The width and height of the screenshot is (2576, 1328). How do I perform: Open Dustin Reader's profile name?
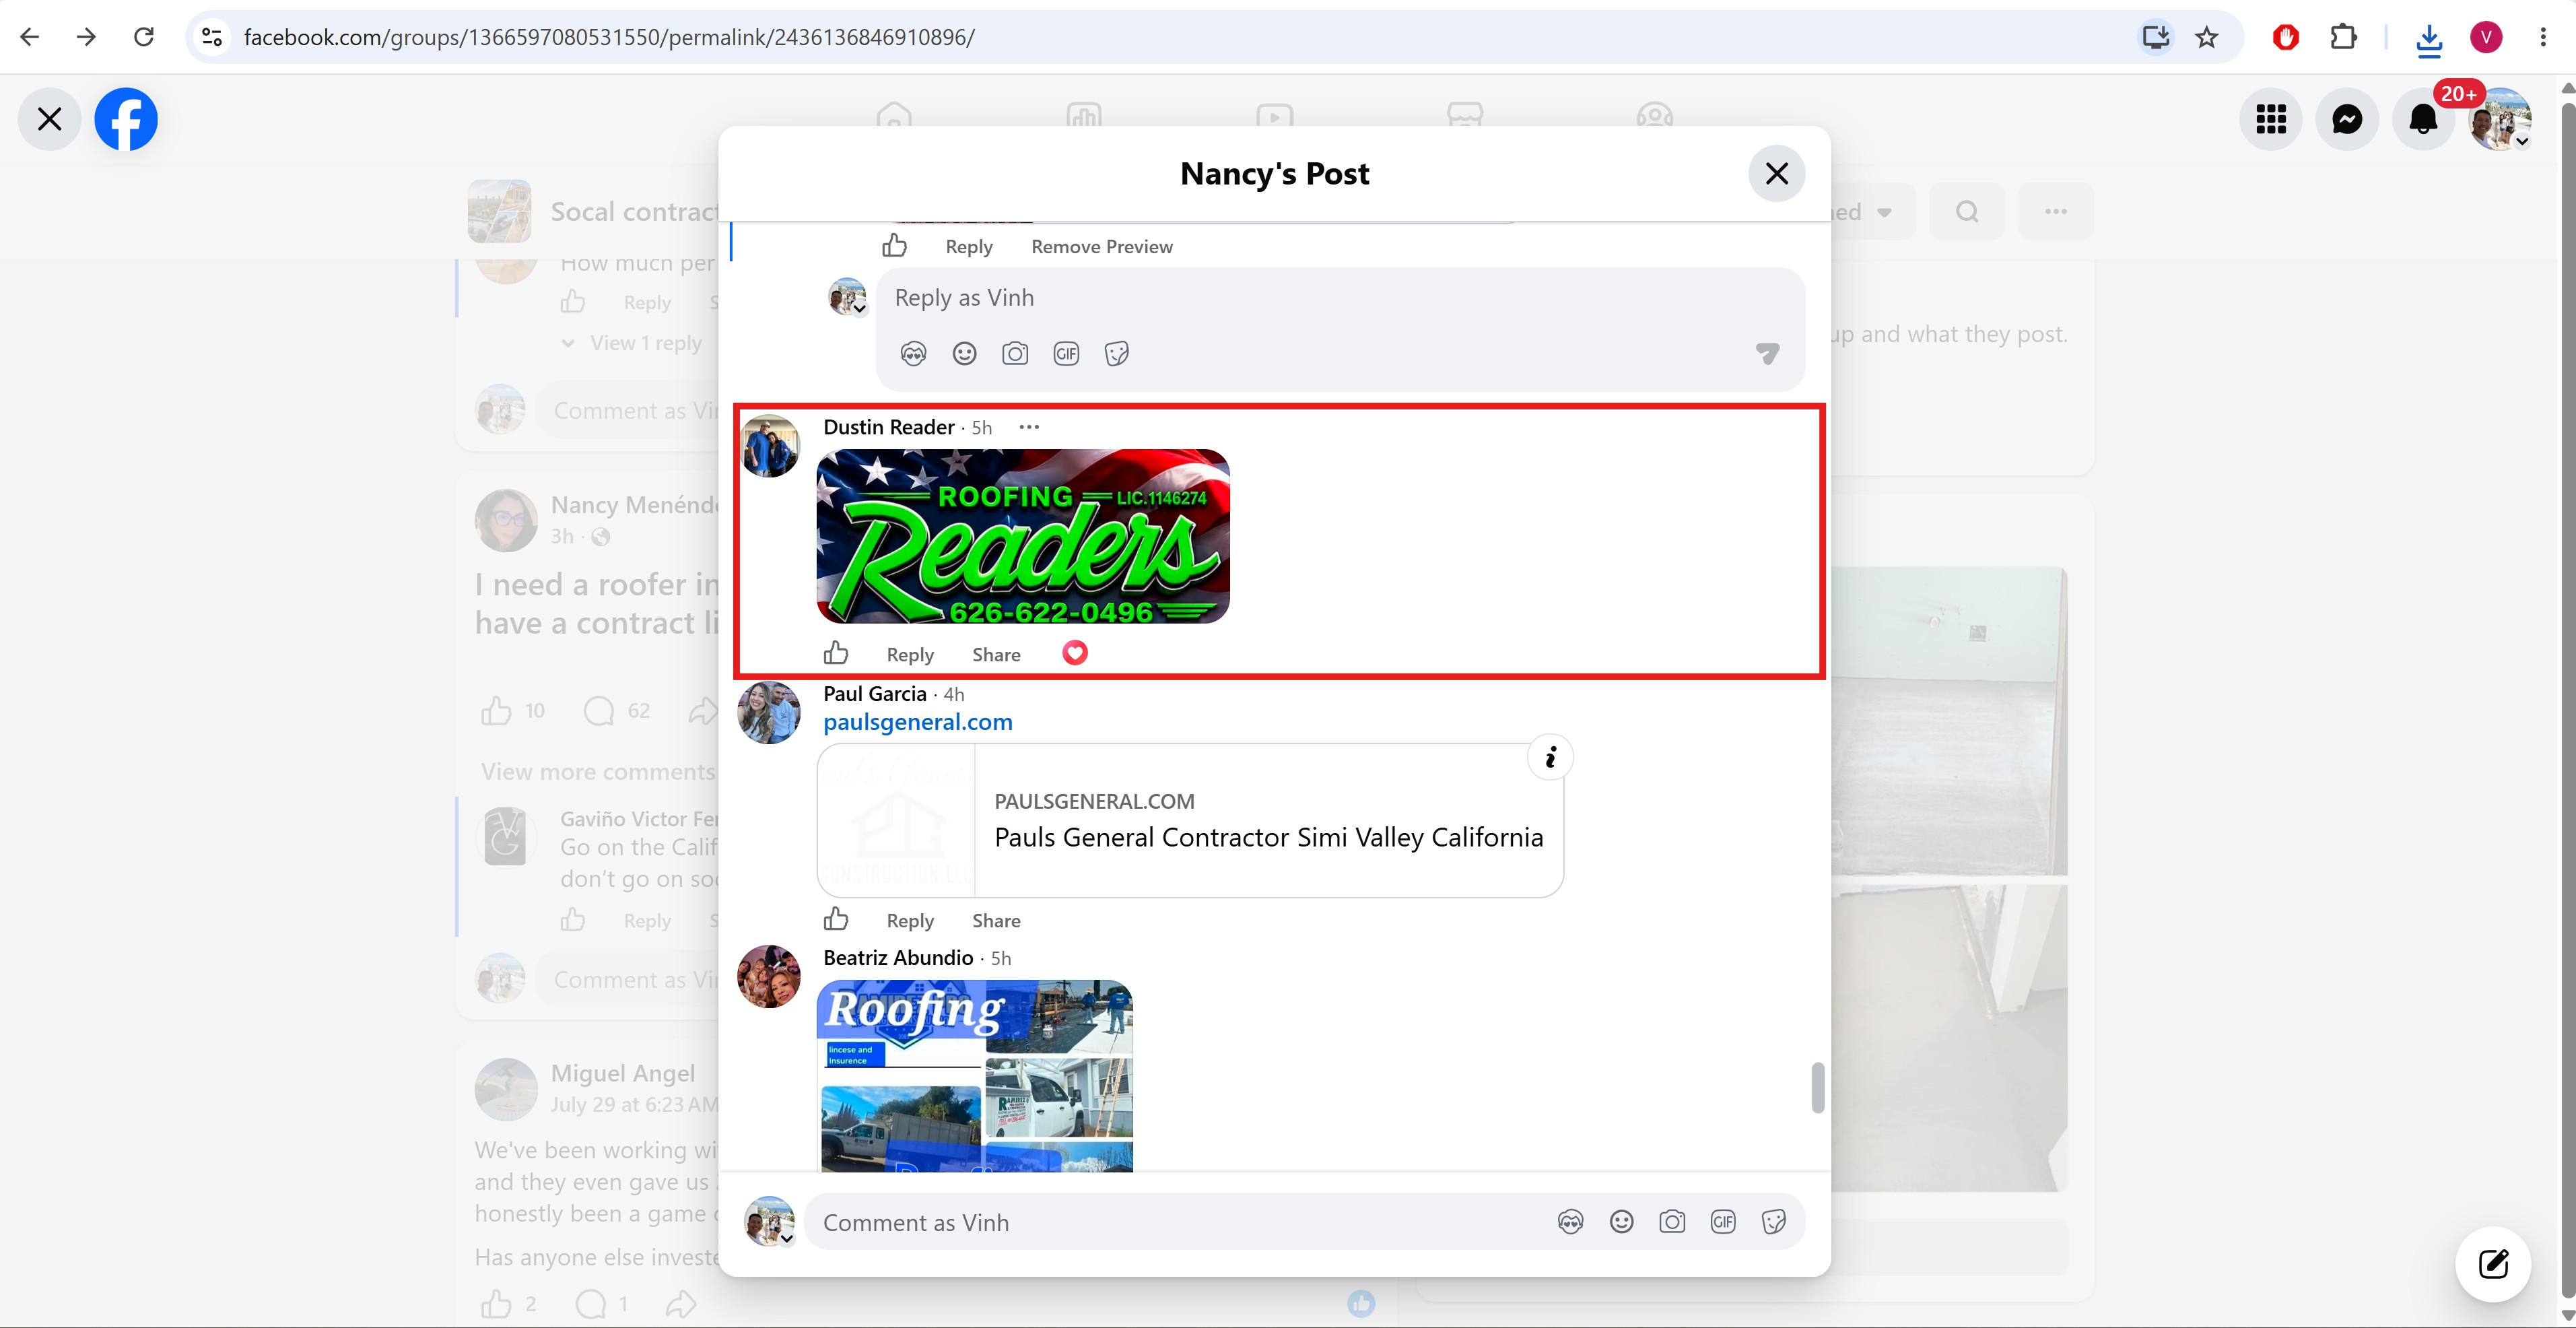click(x=889, y=427)
